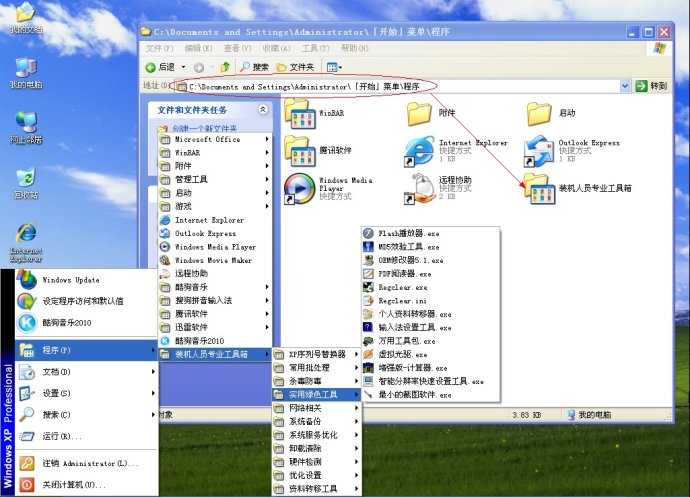The image size is (690, 497).
Task: Open the address bar dropdown arrow
Action: click(x=624, y=86)
